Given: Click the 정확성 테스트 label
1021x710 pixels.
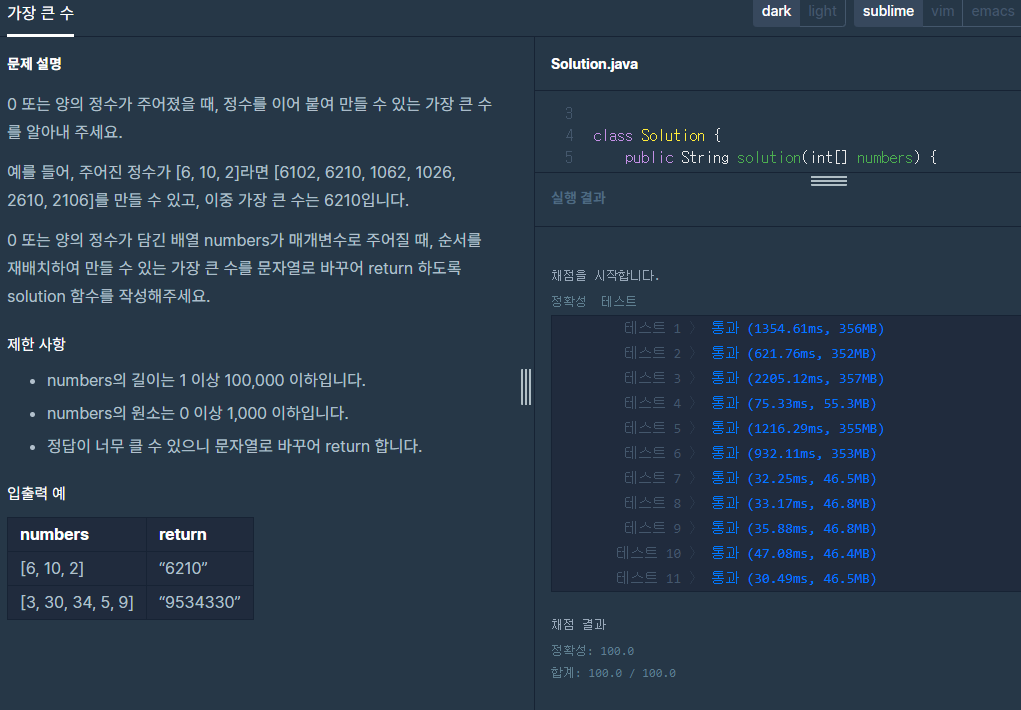Looking at the screenshot, I should click(594, 301).
